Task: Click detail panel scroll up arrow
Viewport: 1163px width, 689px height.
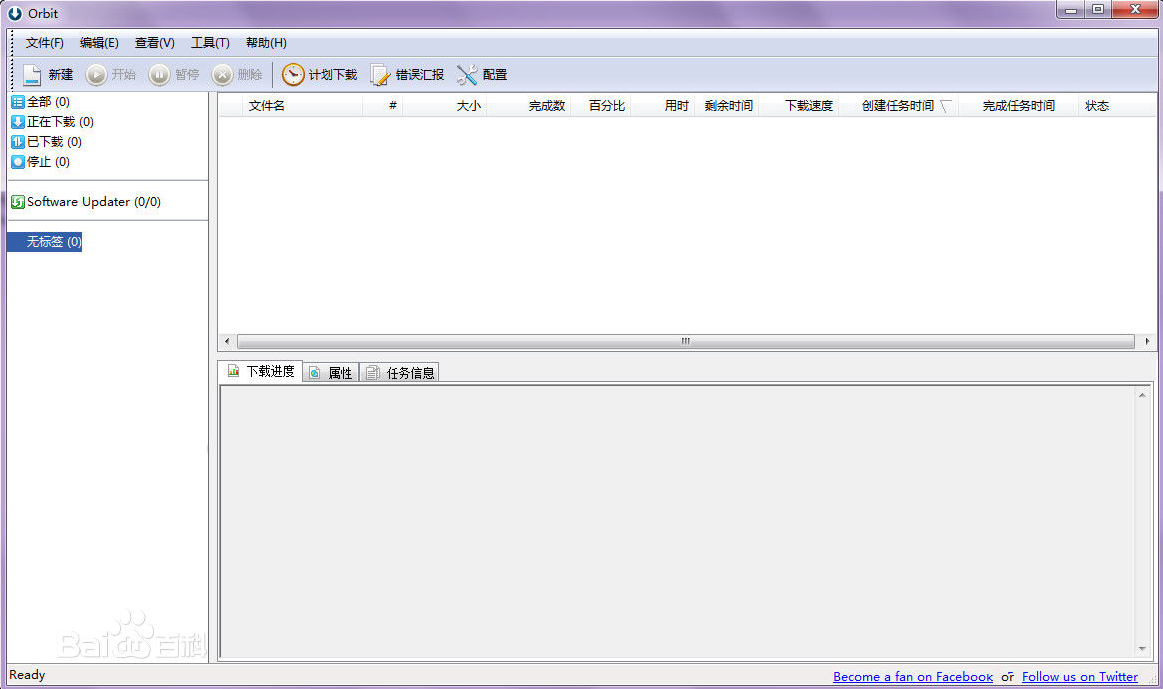Action: click(1142, 395)
